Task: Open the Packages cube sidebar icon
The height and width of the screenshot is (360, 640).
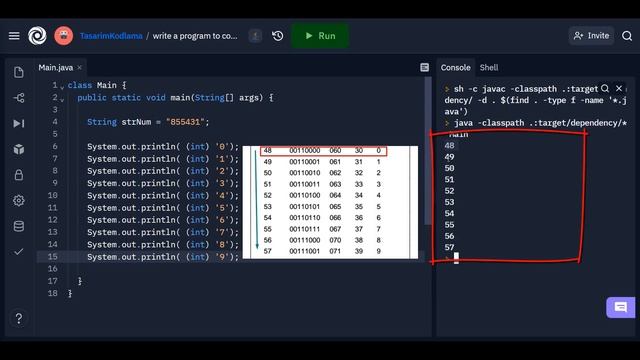Action: (x=19, y=149)
